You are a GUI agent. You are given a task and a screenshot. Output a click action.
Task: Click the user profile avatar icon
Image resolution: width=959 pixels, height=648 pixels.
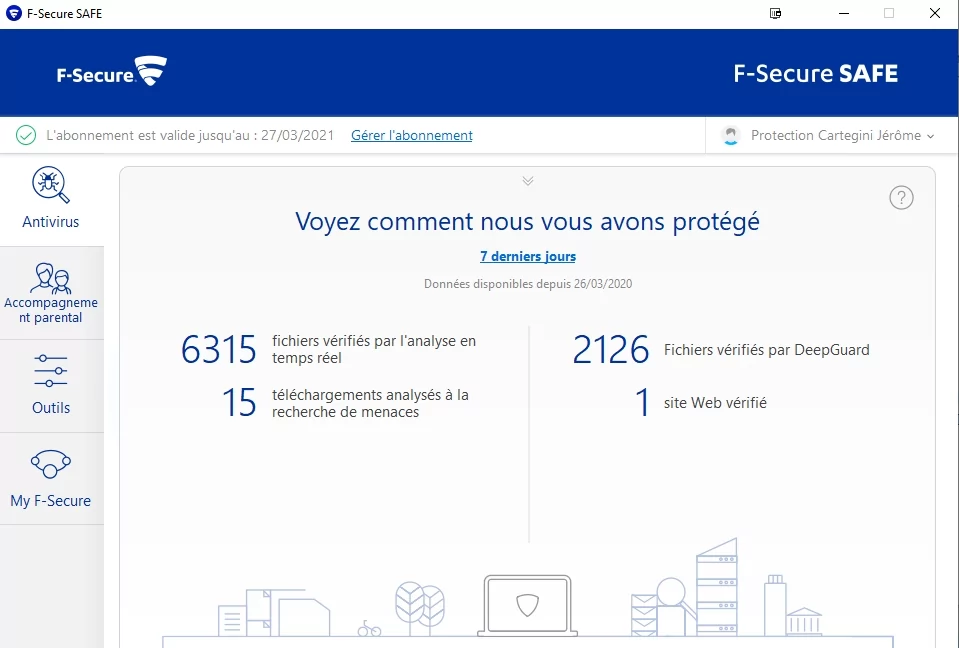[730, 135]
